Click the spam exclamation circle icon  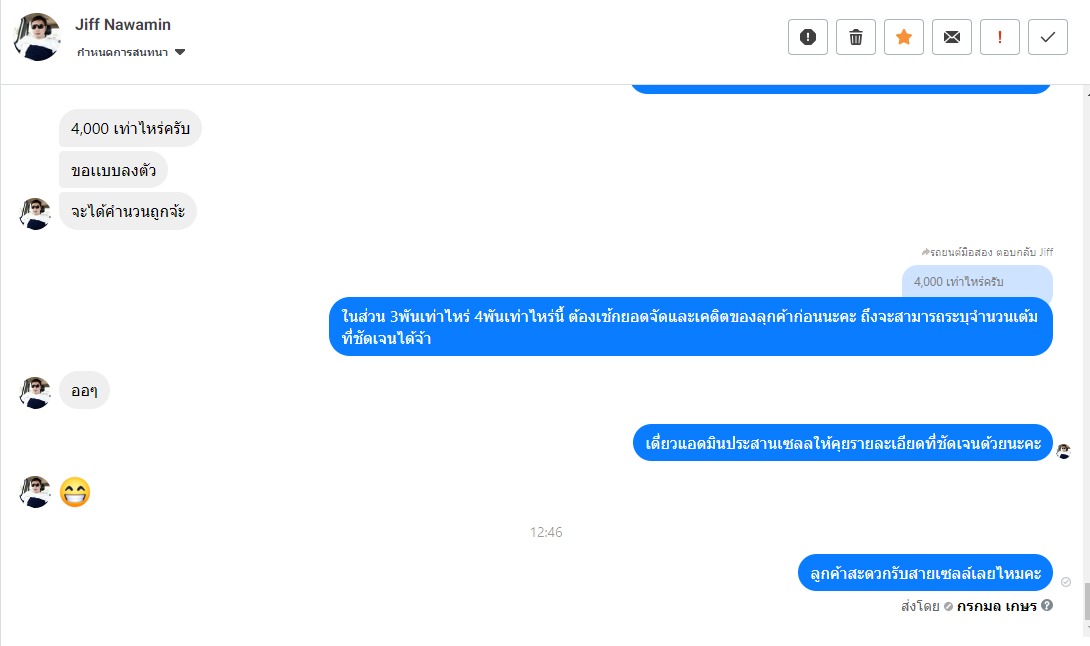[808, 37]
